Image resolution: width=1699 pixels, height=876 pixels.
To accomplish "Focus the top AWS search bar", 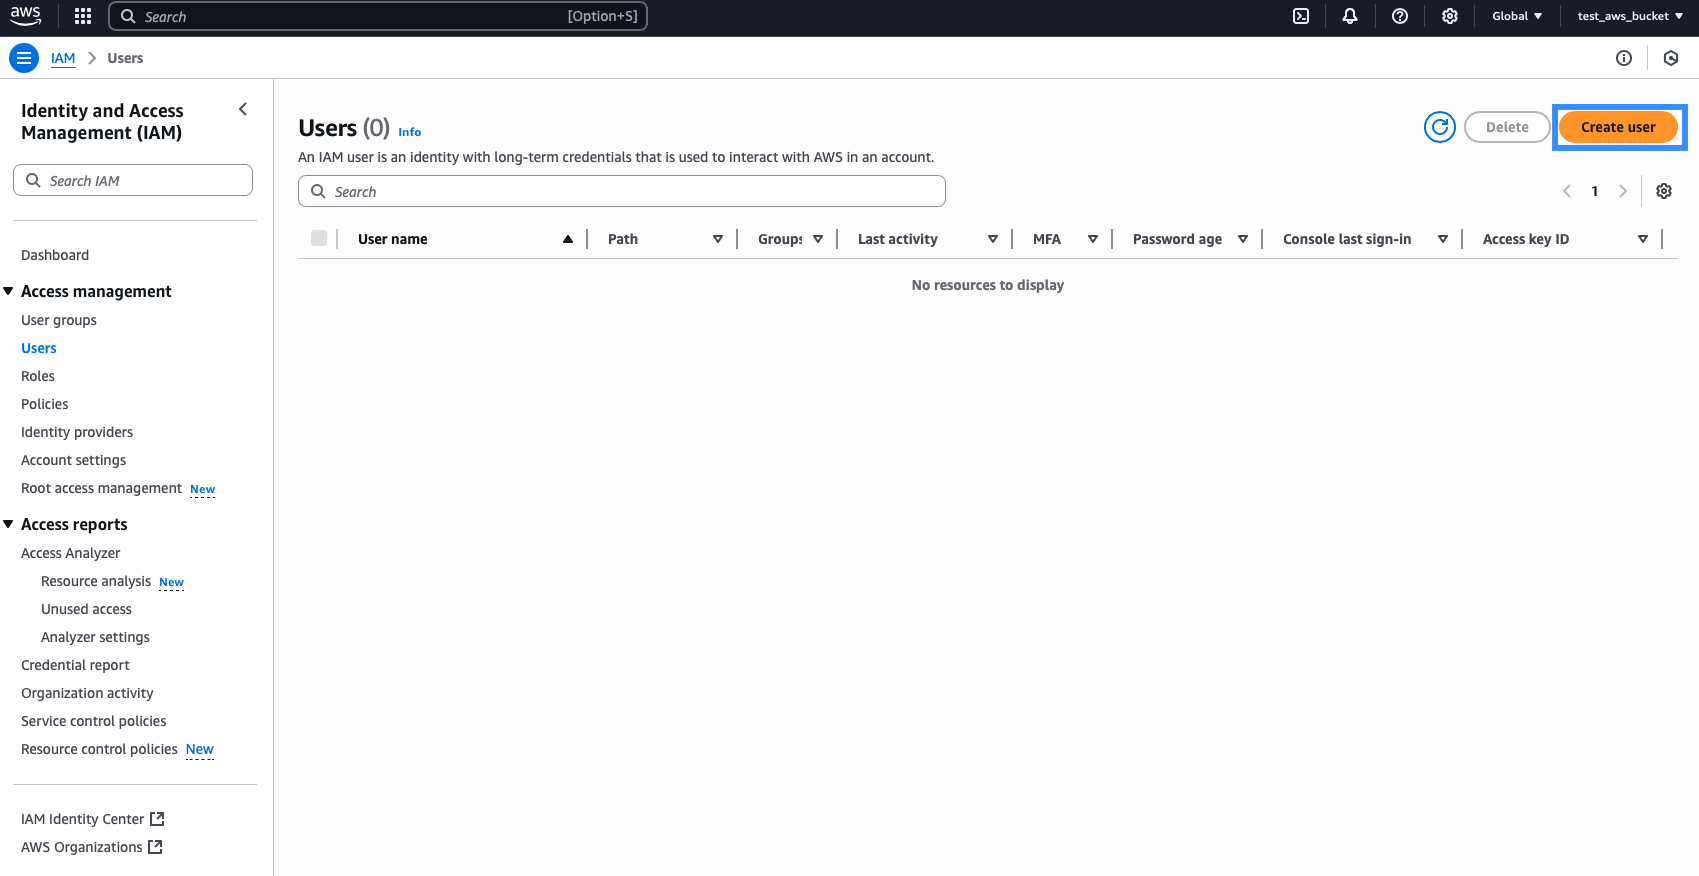I will pos(378,16).
